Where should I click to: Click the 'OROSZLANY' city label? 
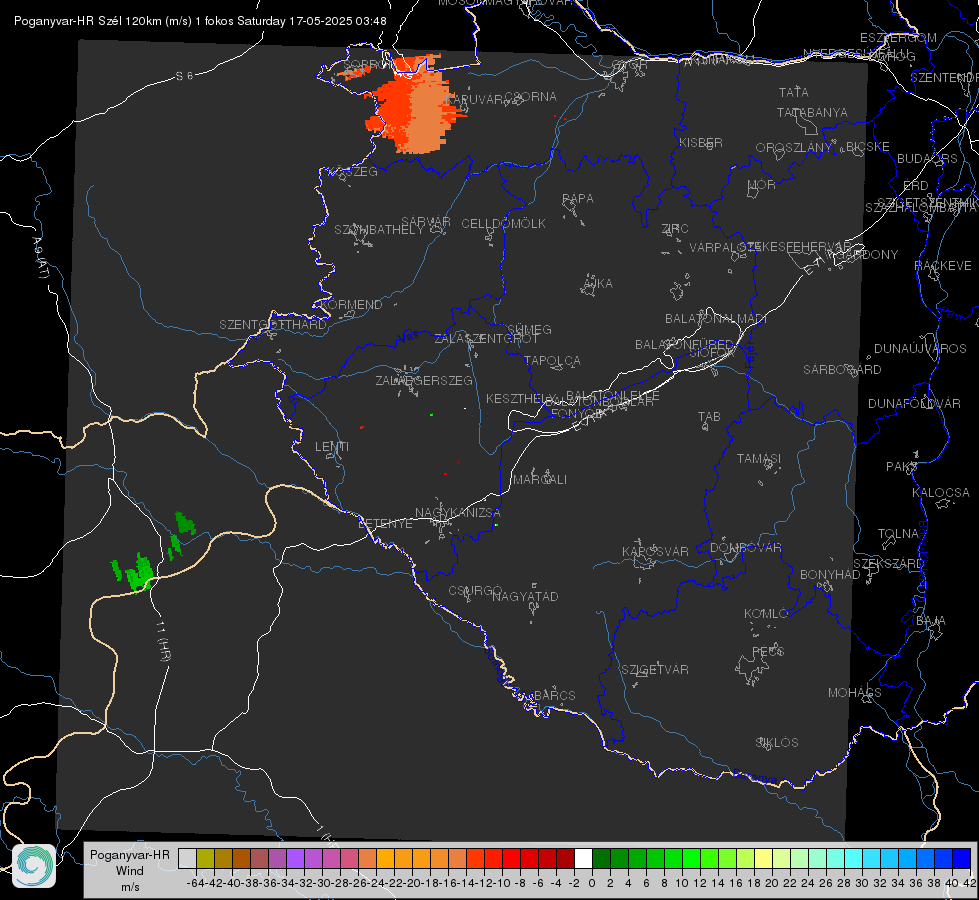[x=794, y=148]
